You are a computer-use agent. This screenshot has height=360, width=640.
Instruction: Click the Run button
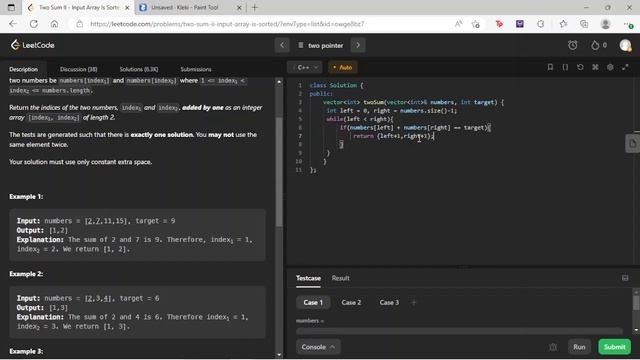579,347
